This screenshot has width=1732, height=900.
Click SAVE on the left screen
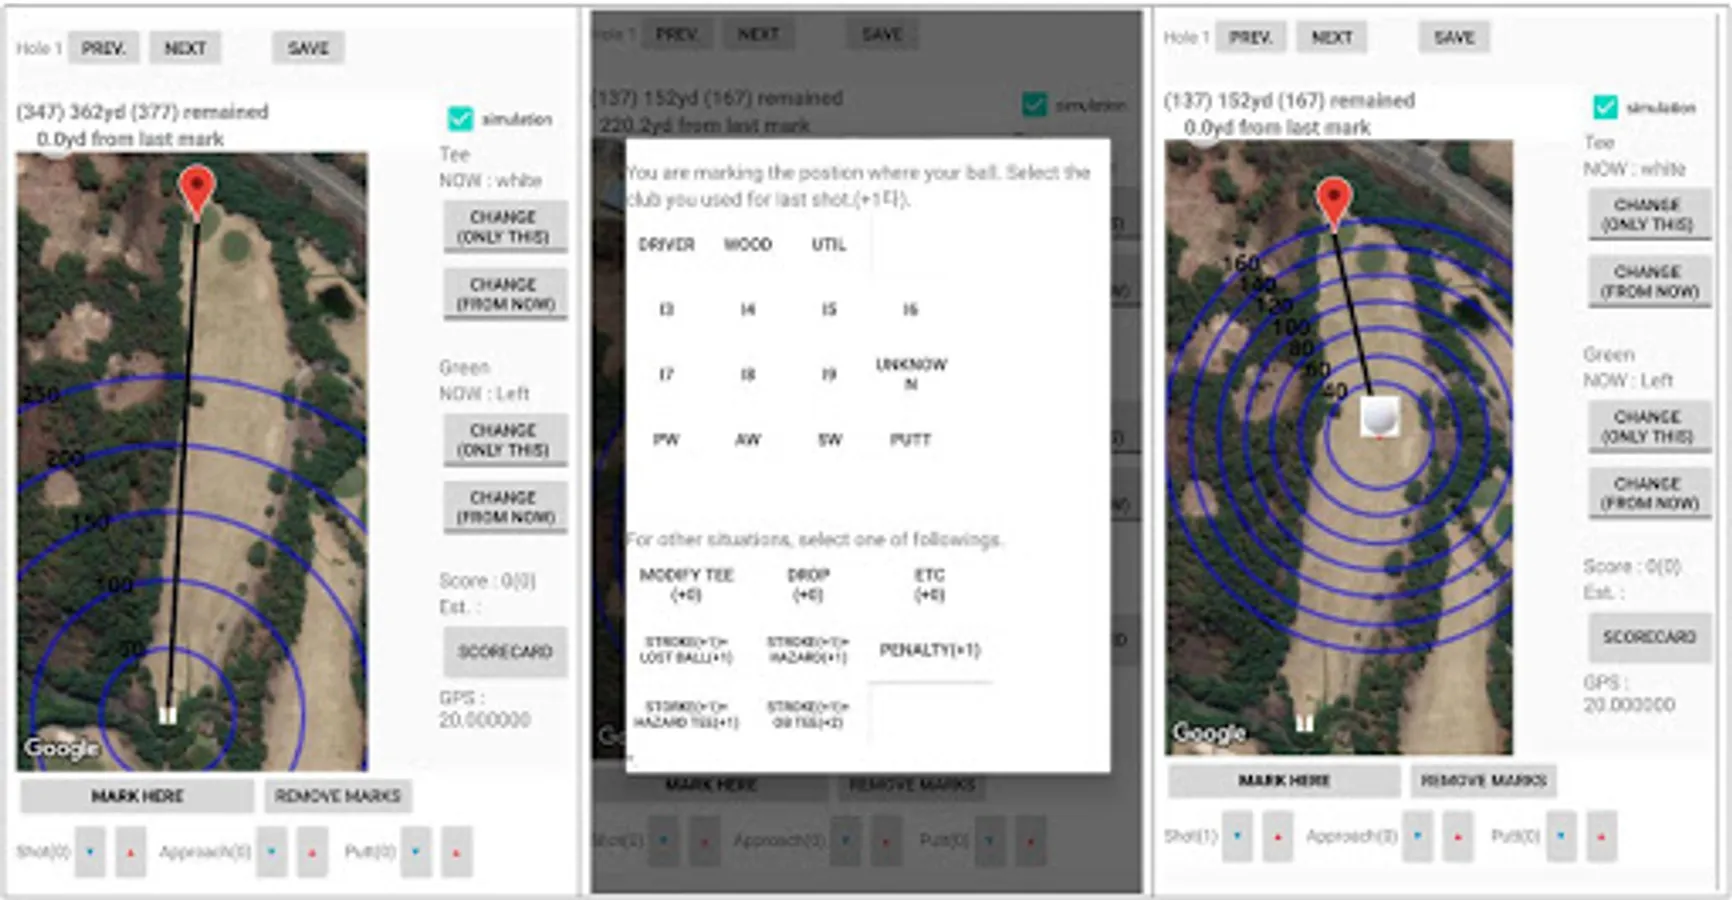pyautogui.click(x=308, y=48)
